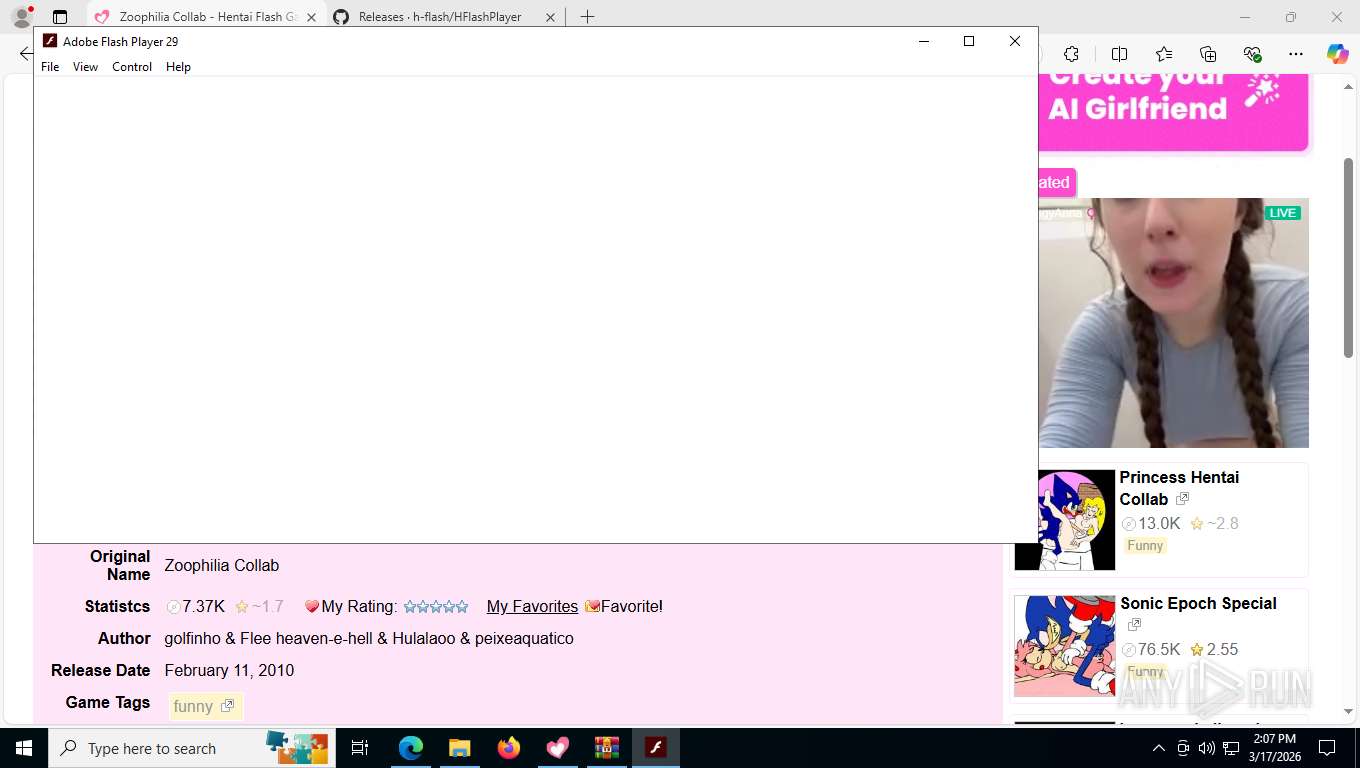Screen dimensions: 1360x768
Task: Open Edge Settings and more menu
Action: (x=1296, y=54)
